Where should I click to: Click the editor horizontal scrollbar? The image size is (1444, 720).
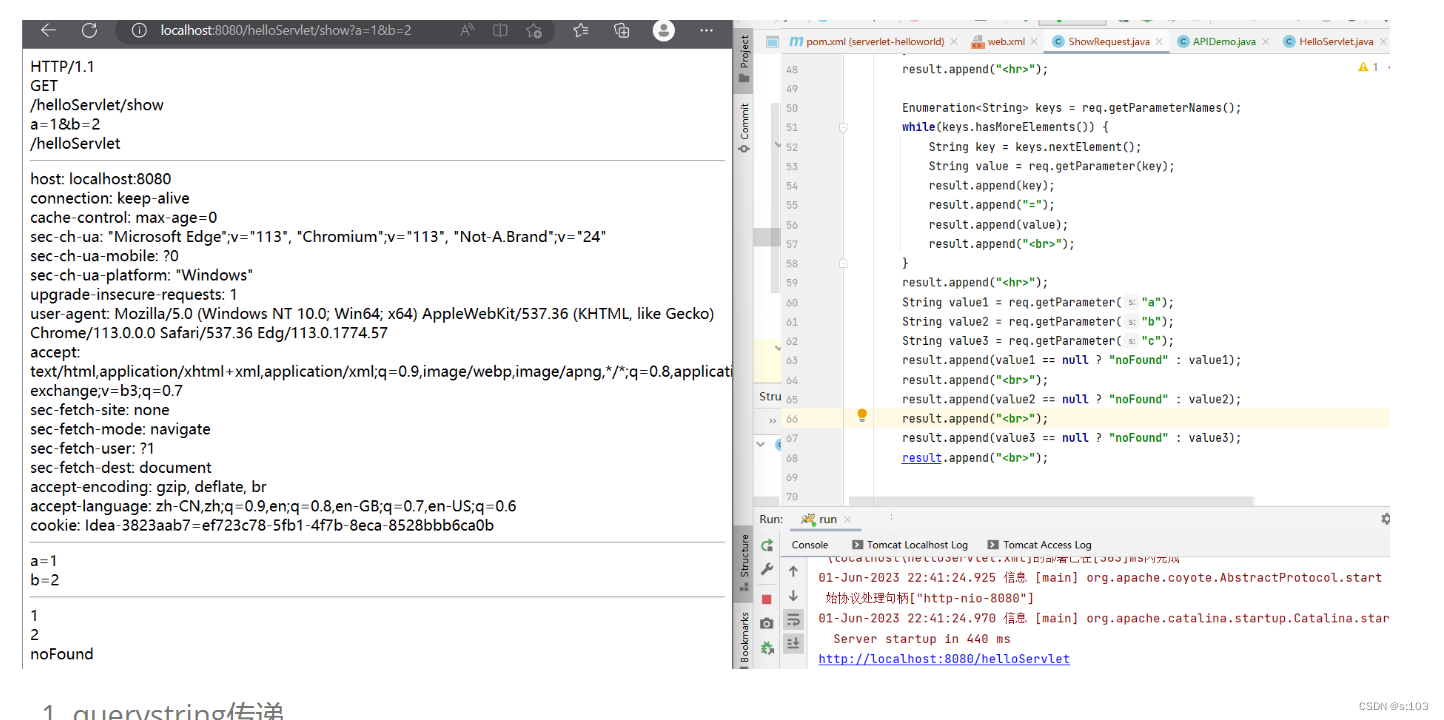tap(1050, 499)
